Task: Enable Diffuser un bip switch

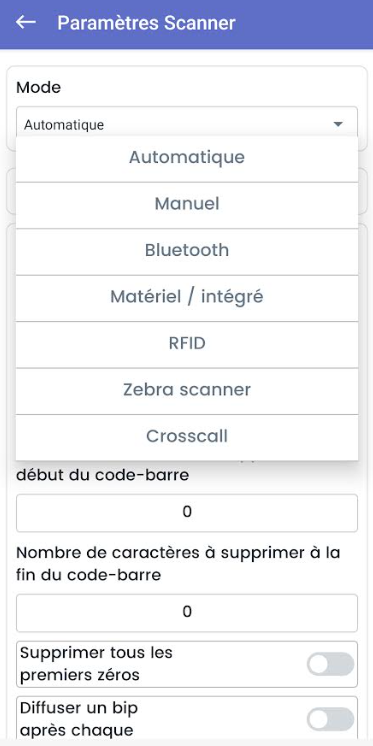Action: click(330, 719)
